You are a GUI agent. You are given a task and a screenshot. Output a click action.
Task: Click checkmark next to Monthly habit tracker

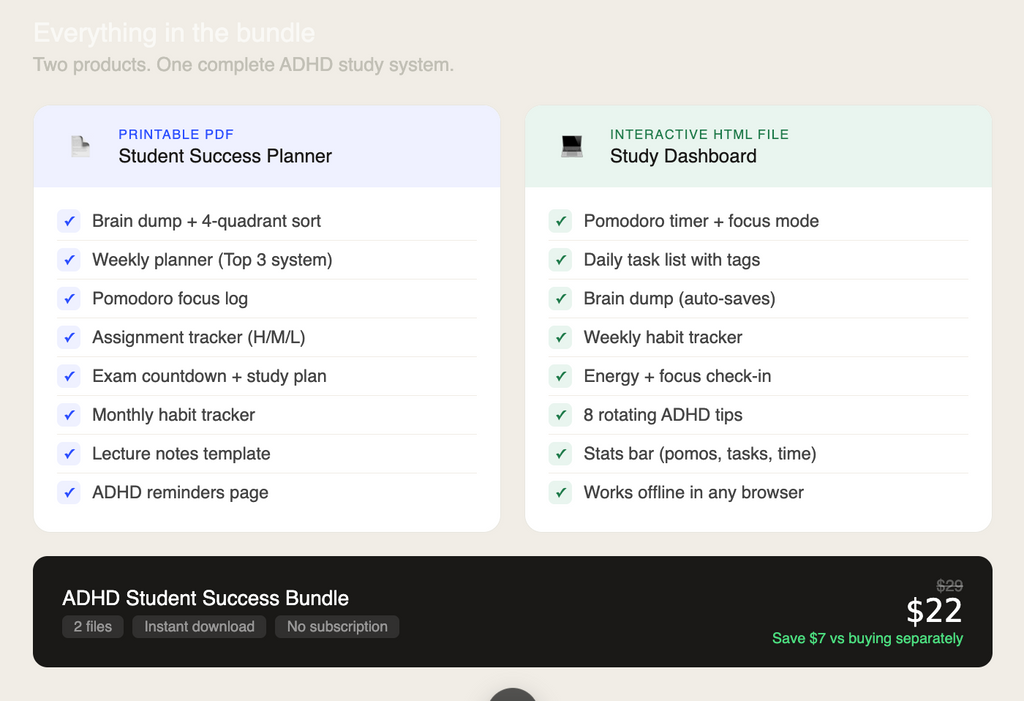click(x=69, y=415)
